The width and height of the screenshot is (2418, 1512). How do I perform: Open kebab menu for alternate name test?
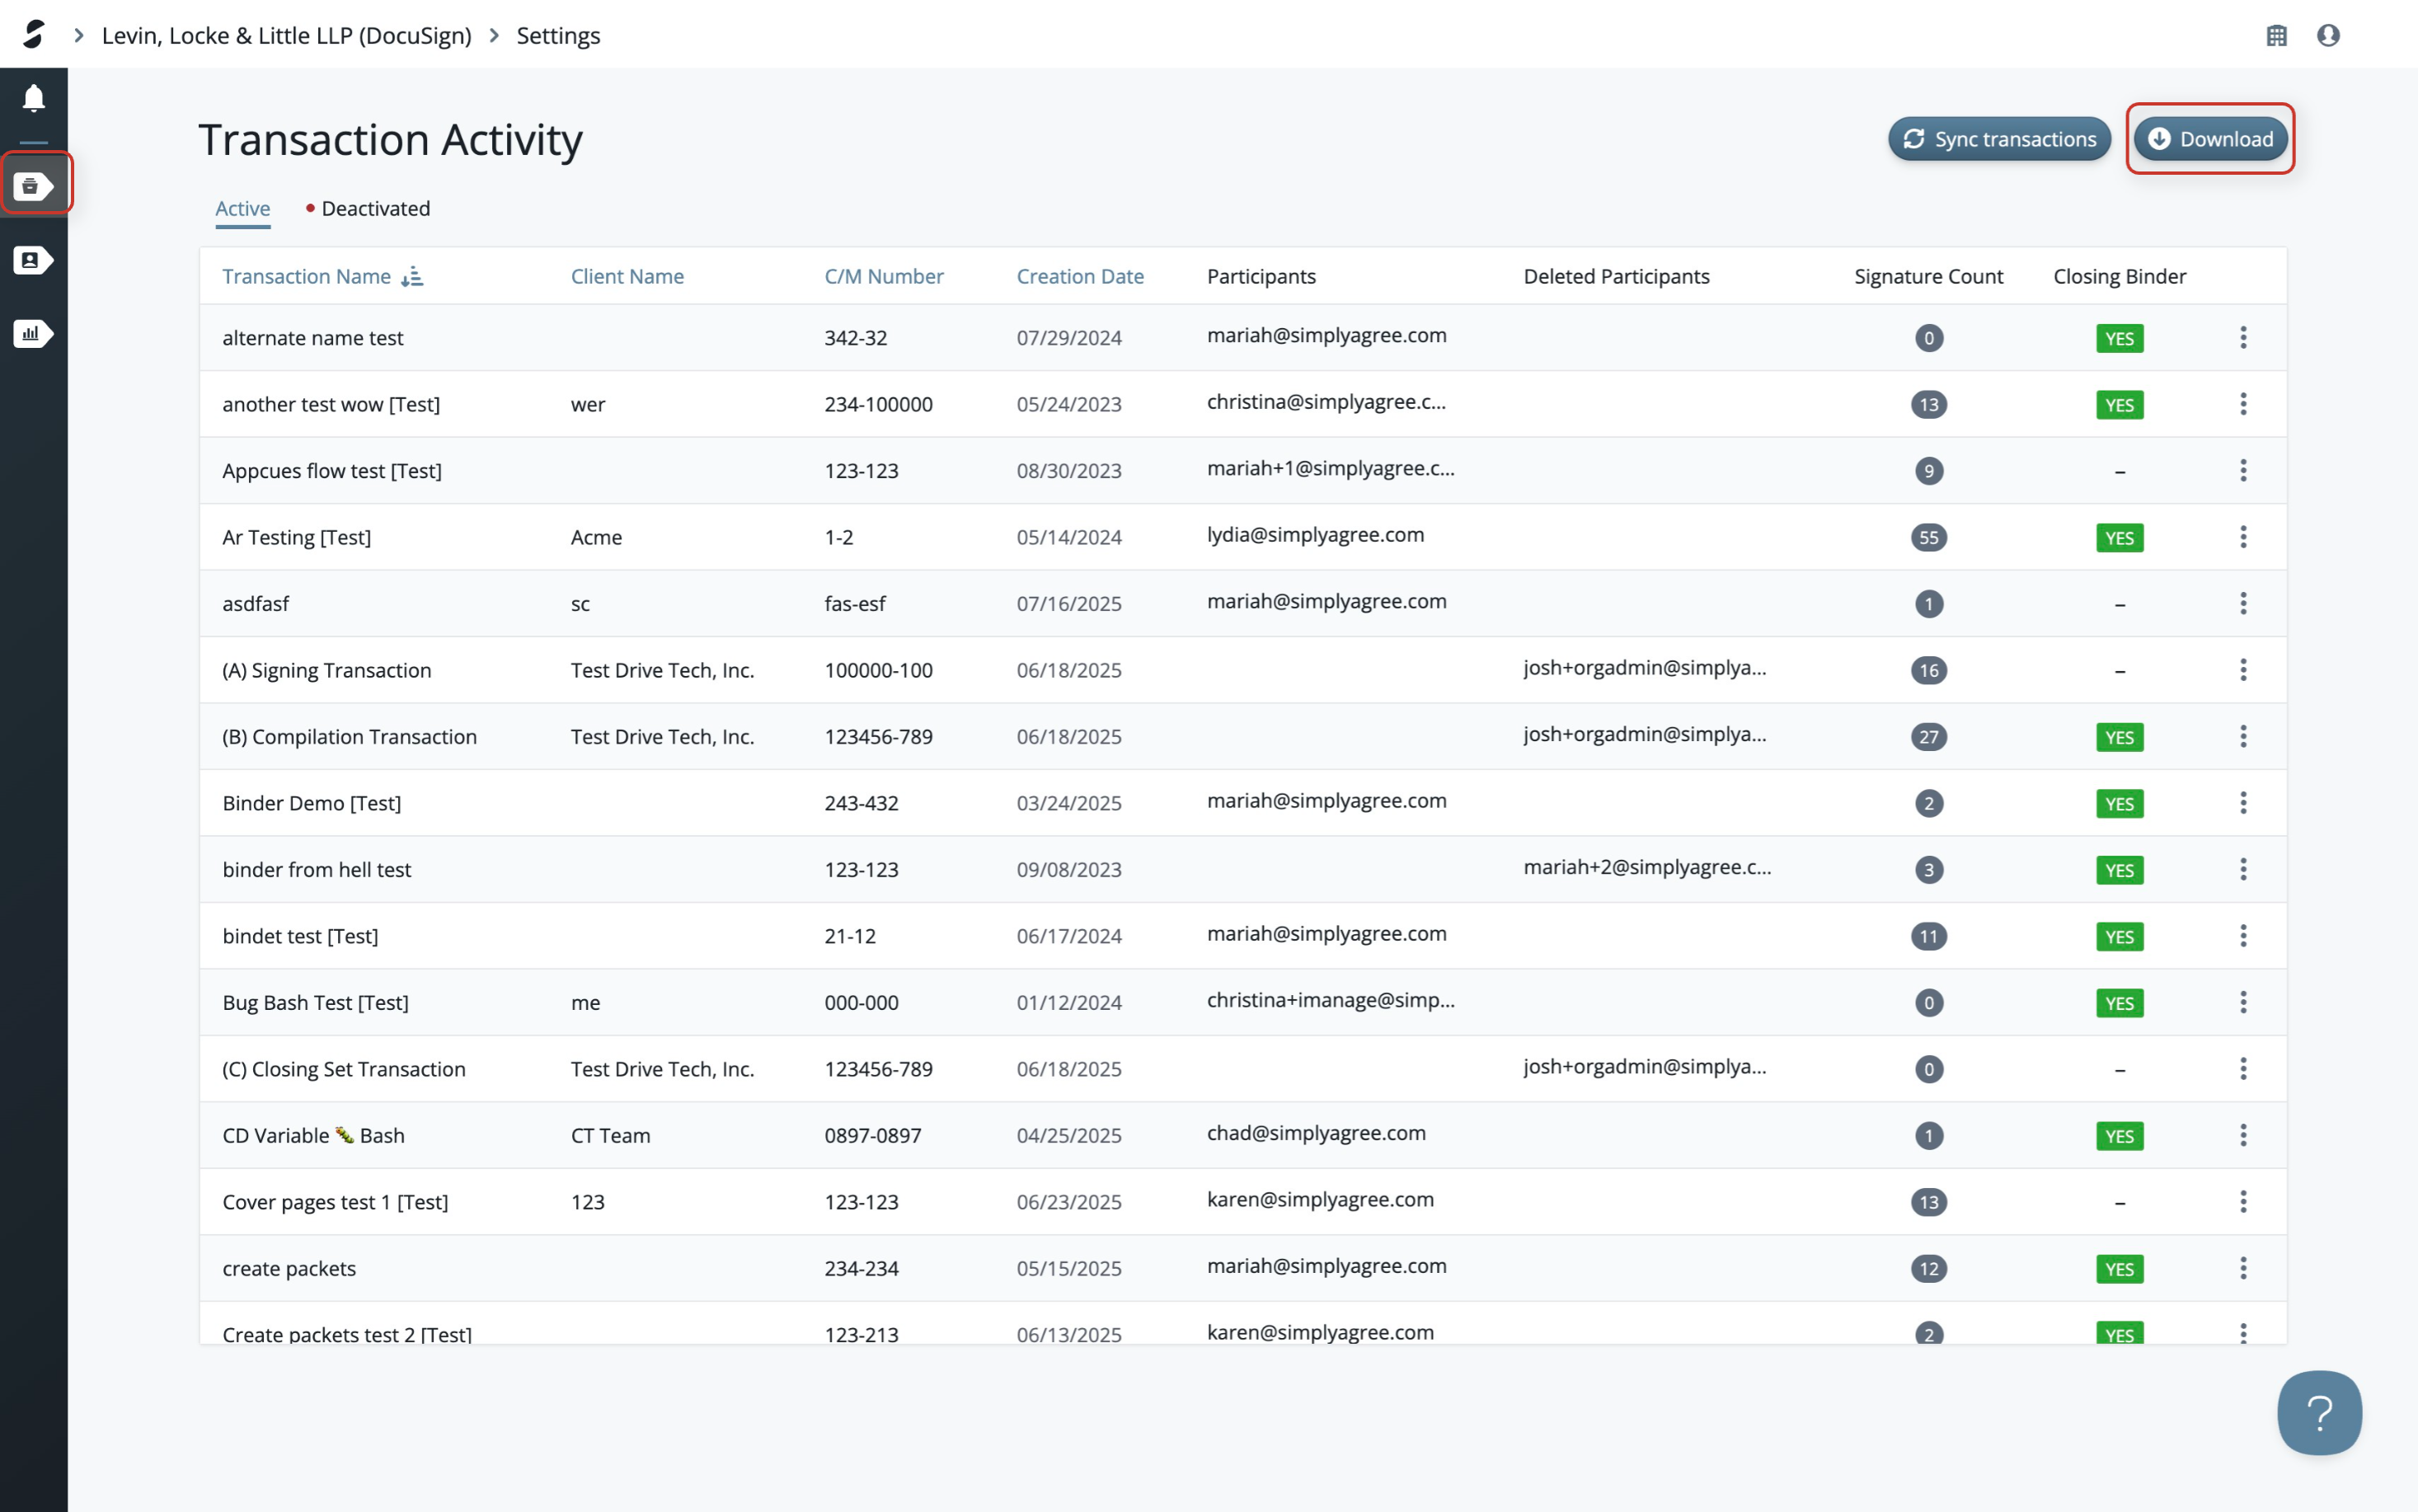pyautogui.click(x=2243, y=337)
